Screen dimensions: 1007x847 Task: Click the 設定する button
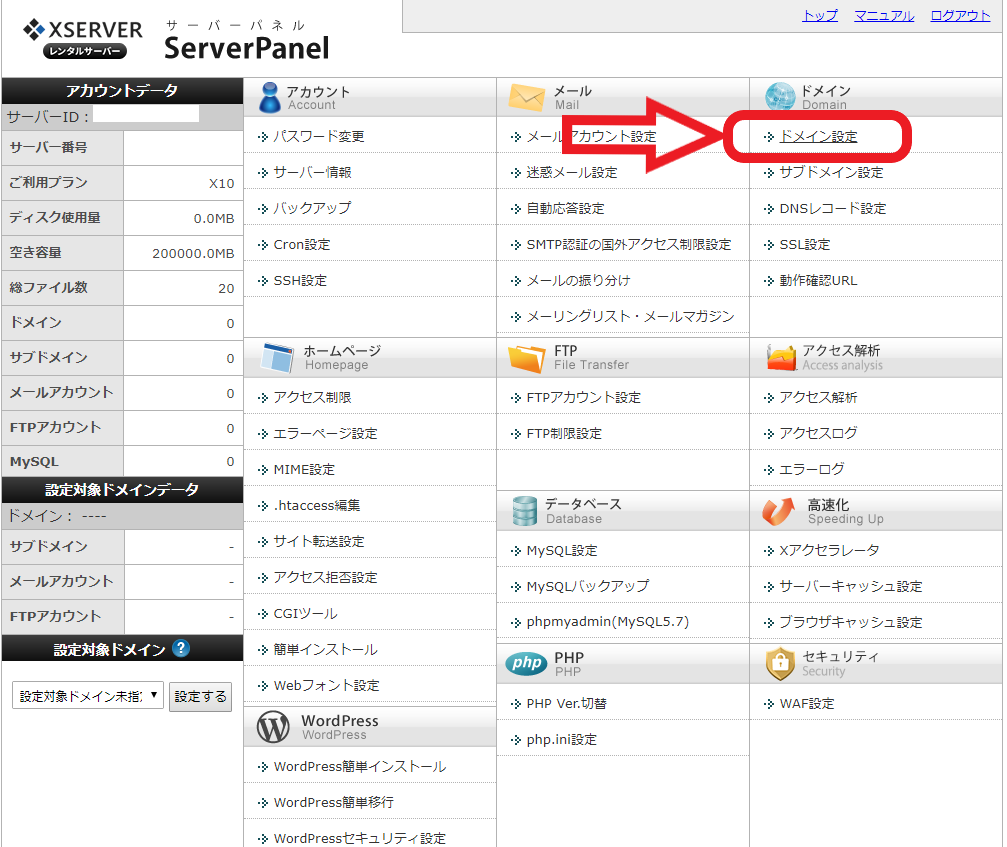200,697
